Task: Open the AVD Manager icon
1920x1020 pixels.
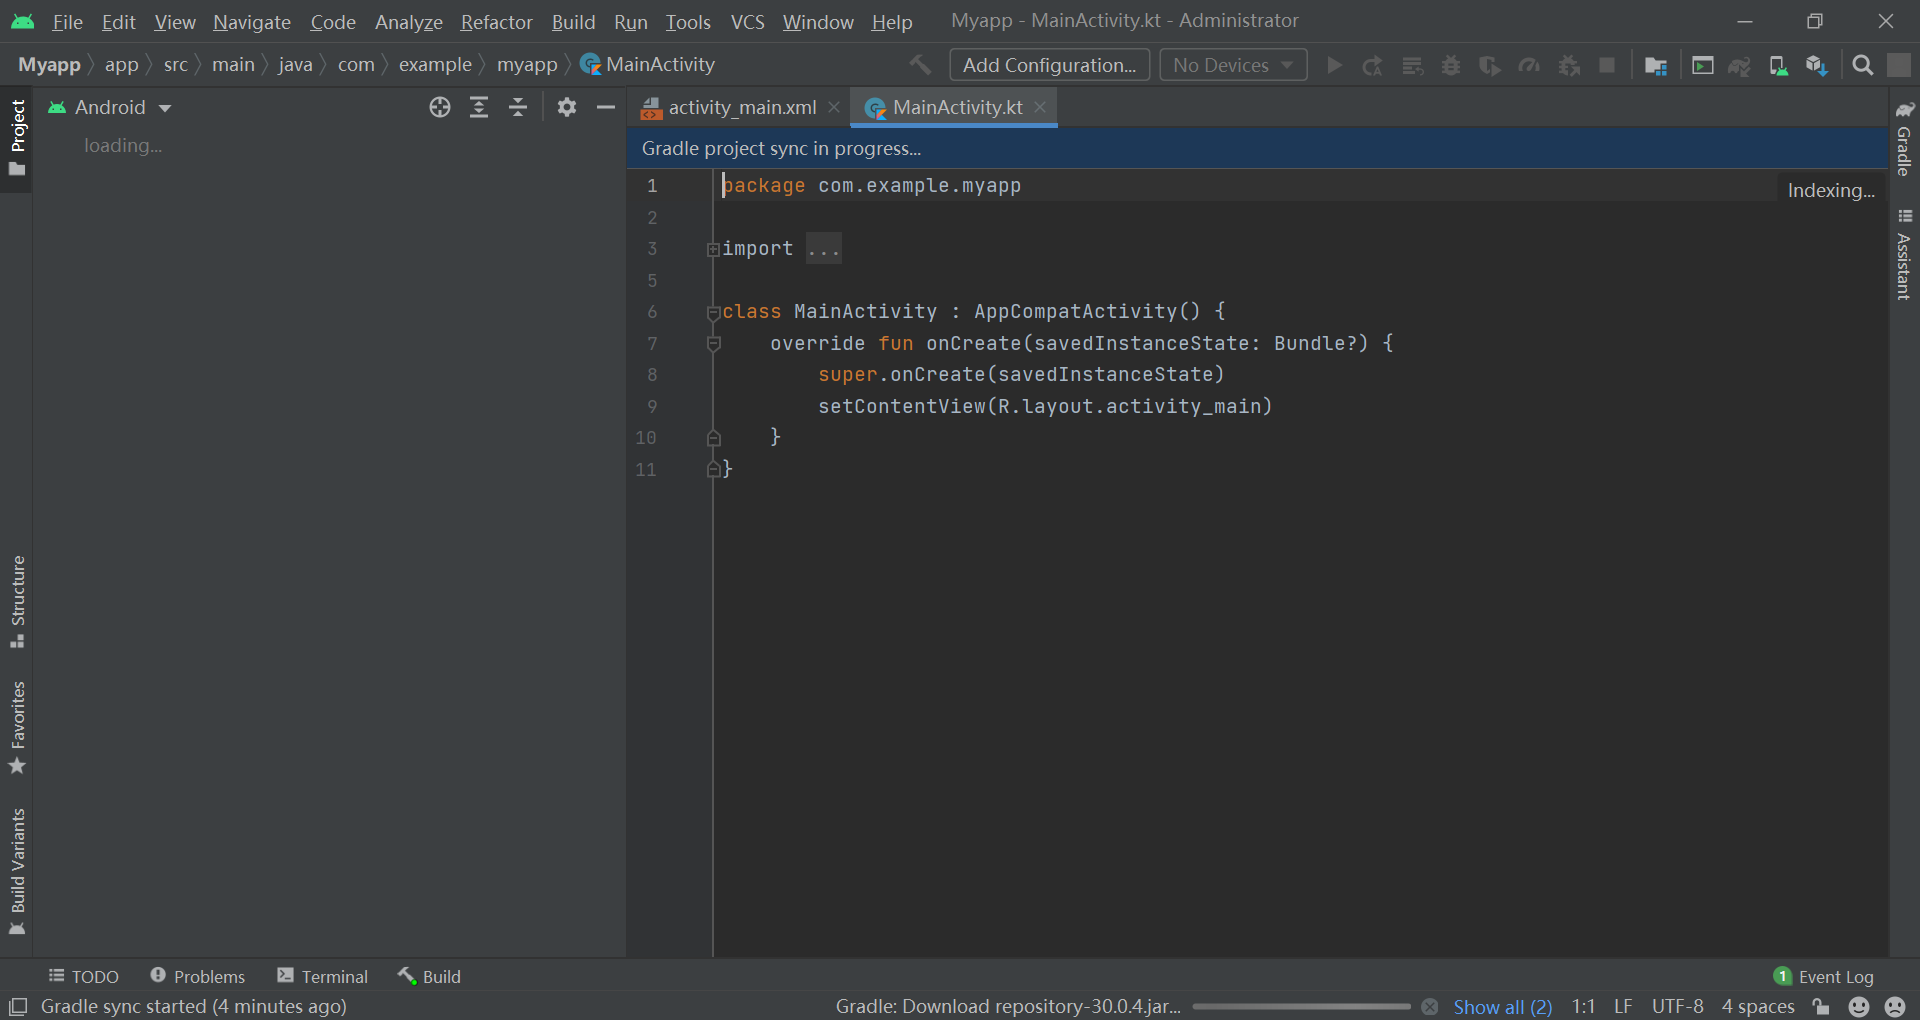Action: pos(1778,65)
